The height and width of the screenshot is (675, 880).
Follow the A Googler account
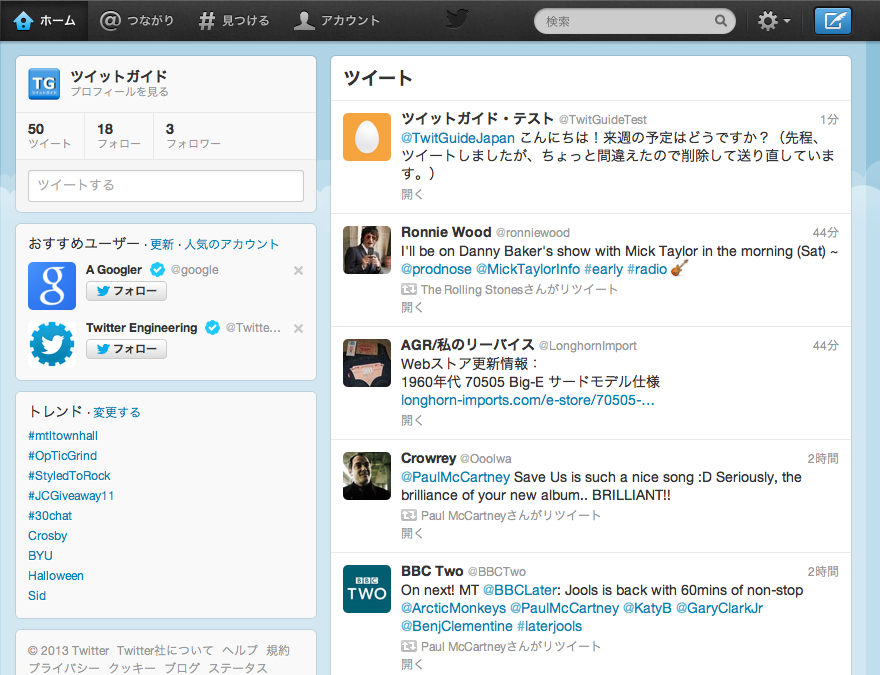(x=126, y=291)
